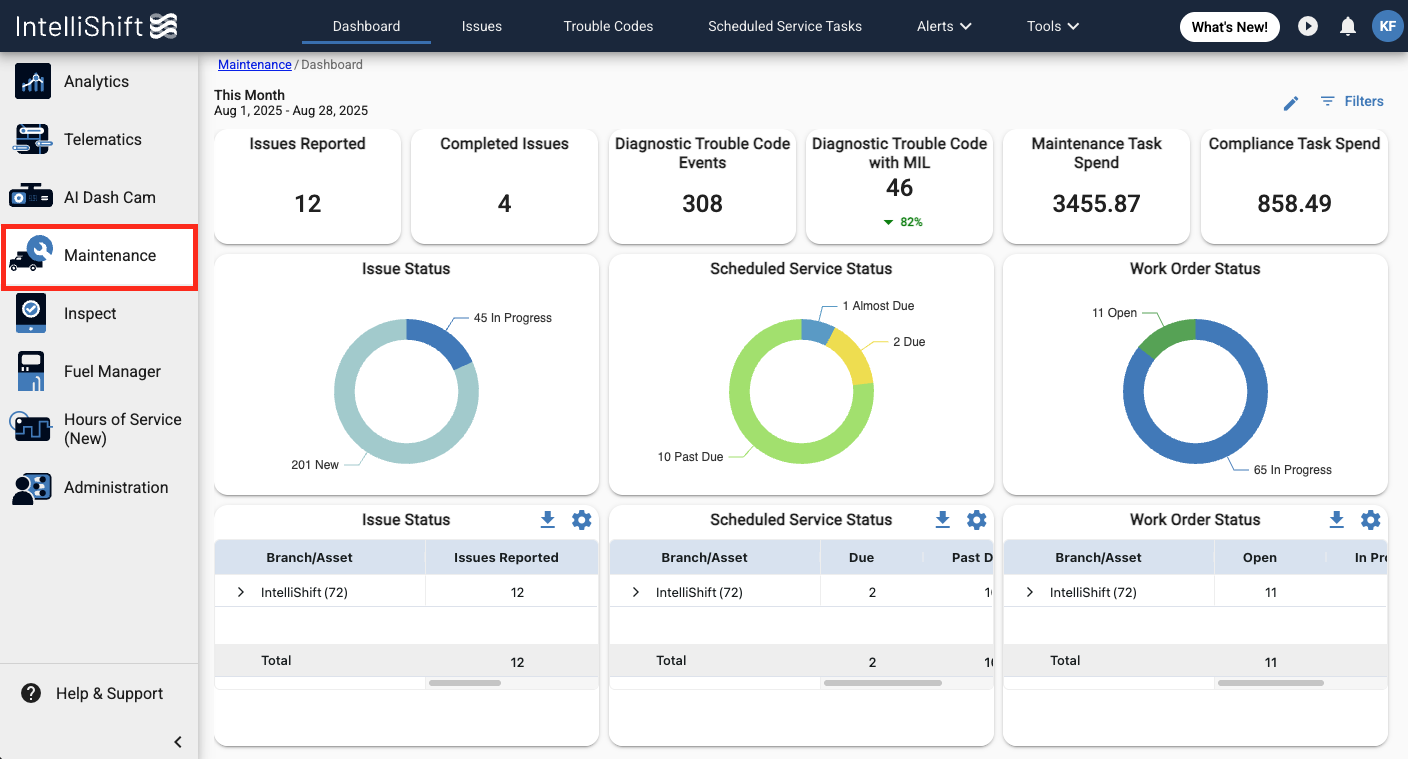Click the Help & Support question mark icon

[31, 693]
